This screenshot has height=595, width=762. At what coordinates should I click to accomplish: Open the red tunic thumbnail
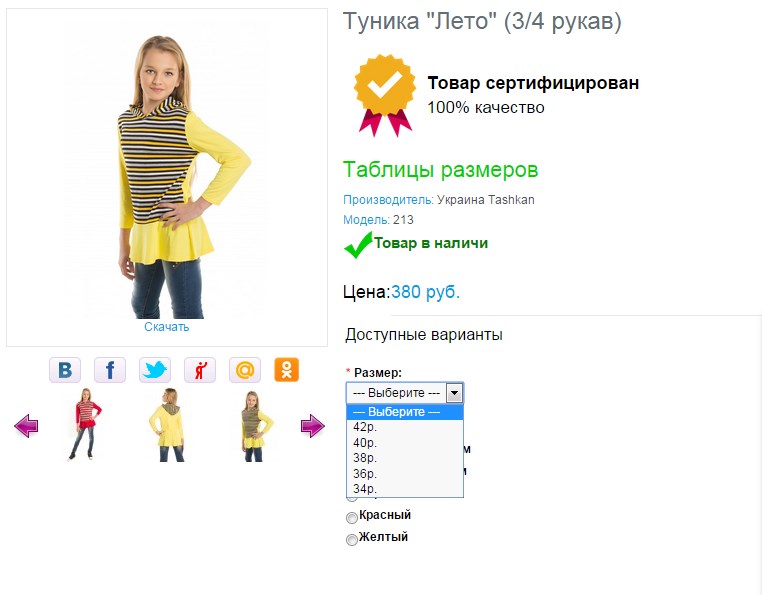[x=85, y=424]
